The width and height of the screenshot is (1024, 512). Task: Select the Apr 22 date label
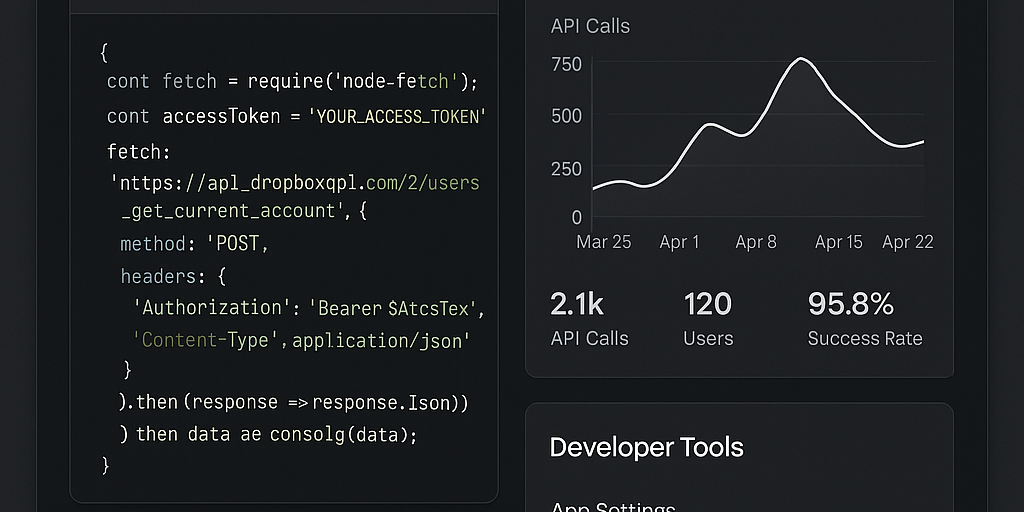point(907,242)
